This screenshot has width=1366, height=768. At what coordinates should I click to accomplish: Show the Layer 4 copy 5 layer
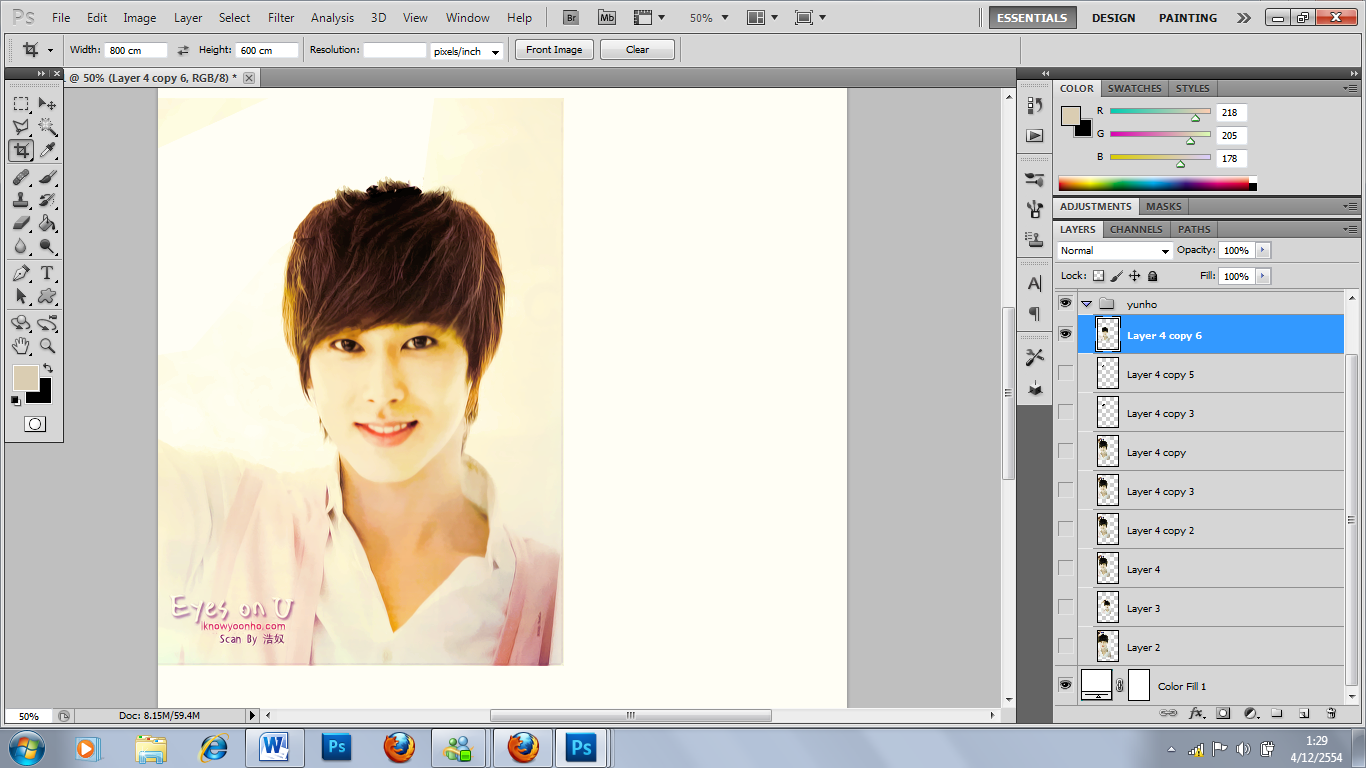tap(1065, 373)
